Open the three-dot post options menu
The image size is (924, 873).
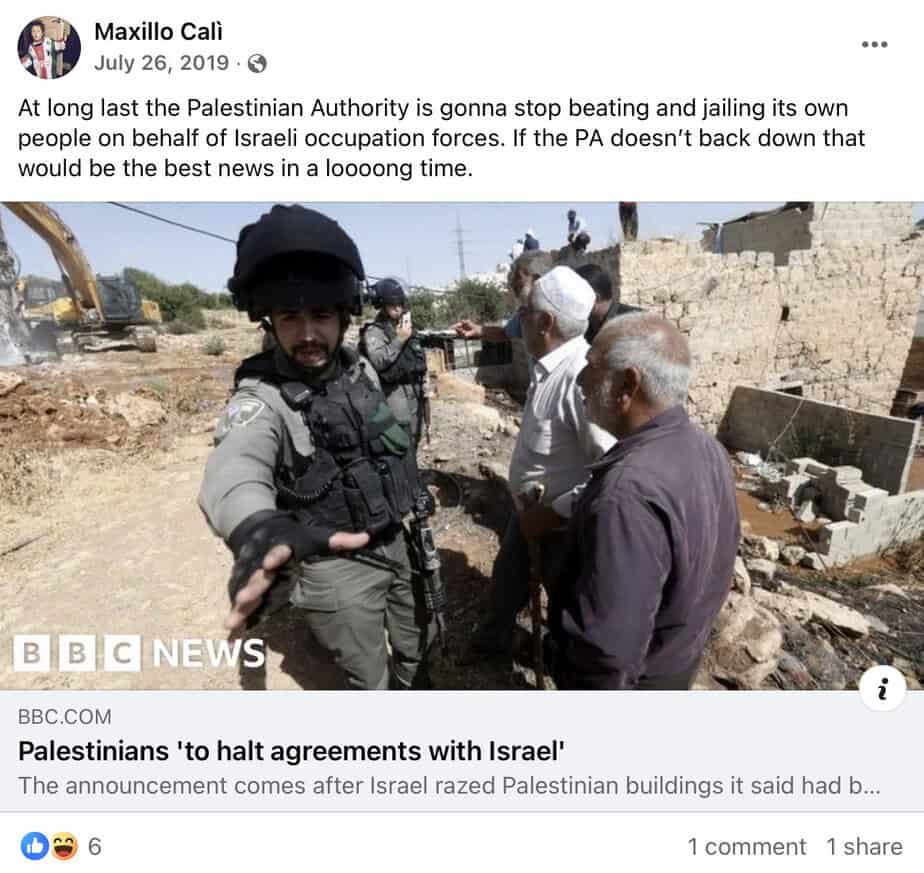tap(874, 44)
